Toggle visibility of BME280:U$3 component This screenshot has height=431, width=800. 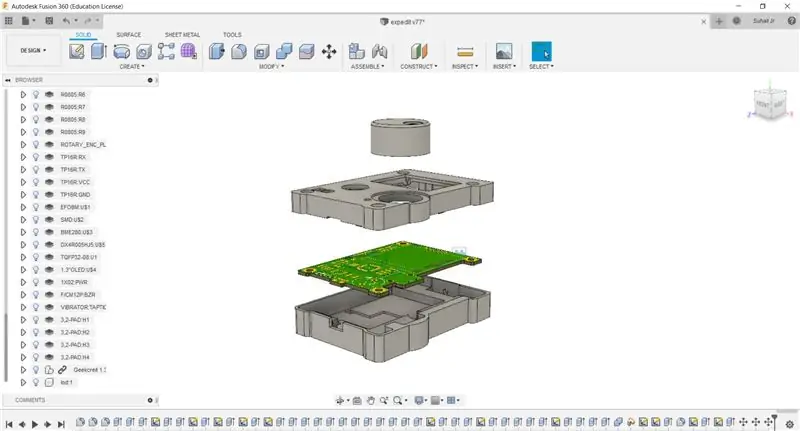tap(36, 232)
